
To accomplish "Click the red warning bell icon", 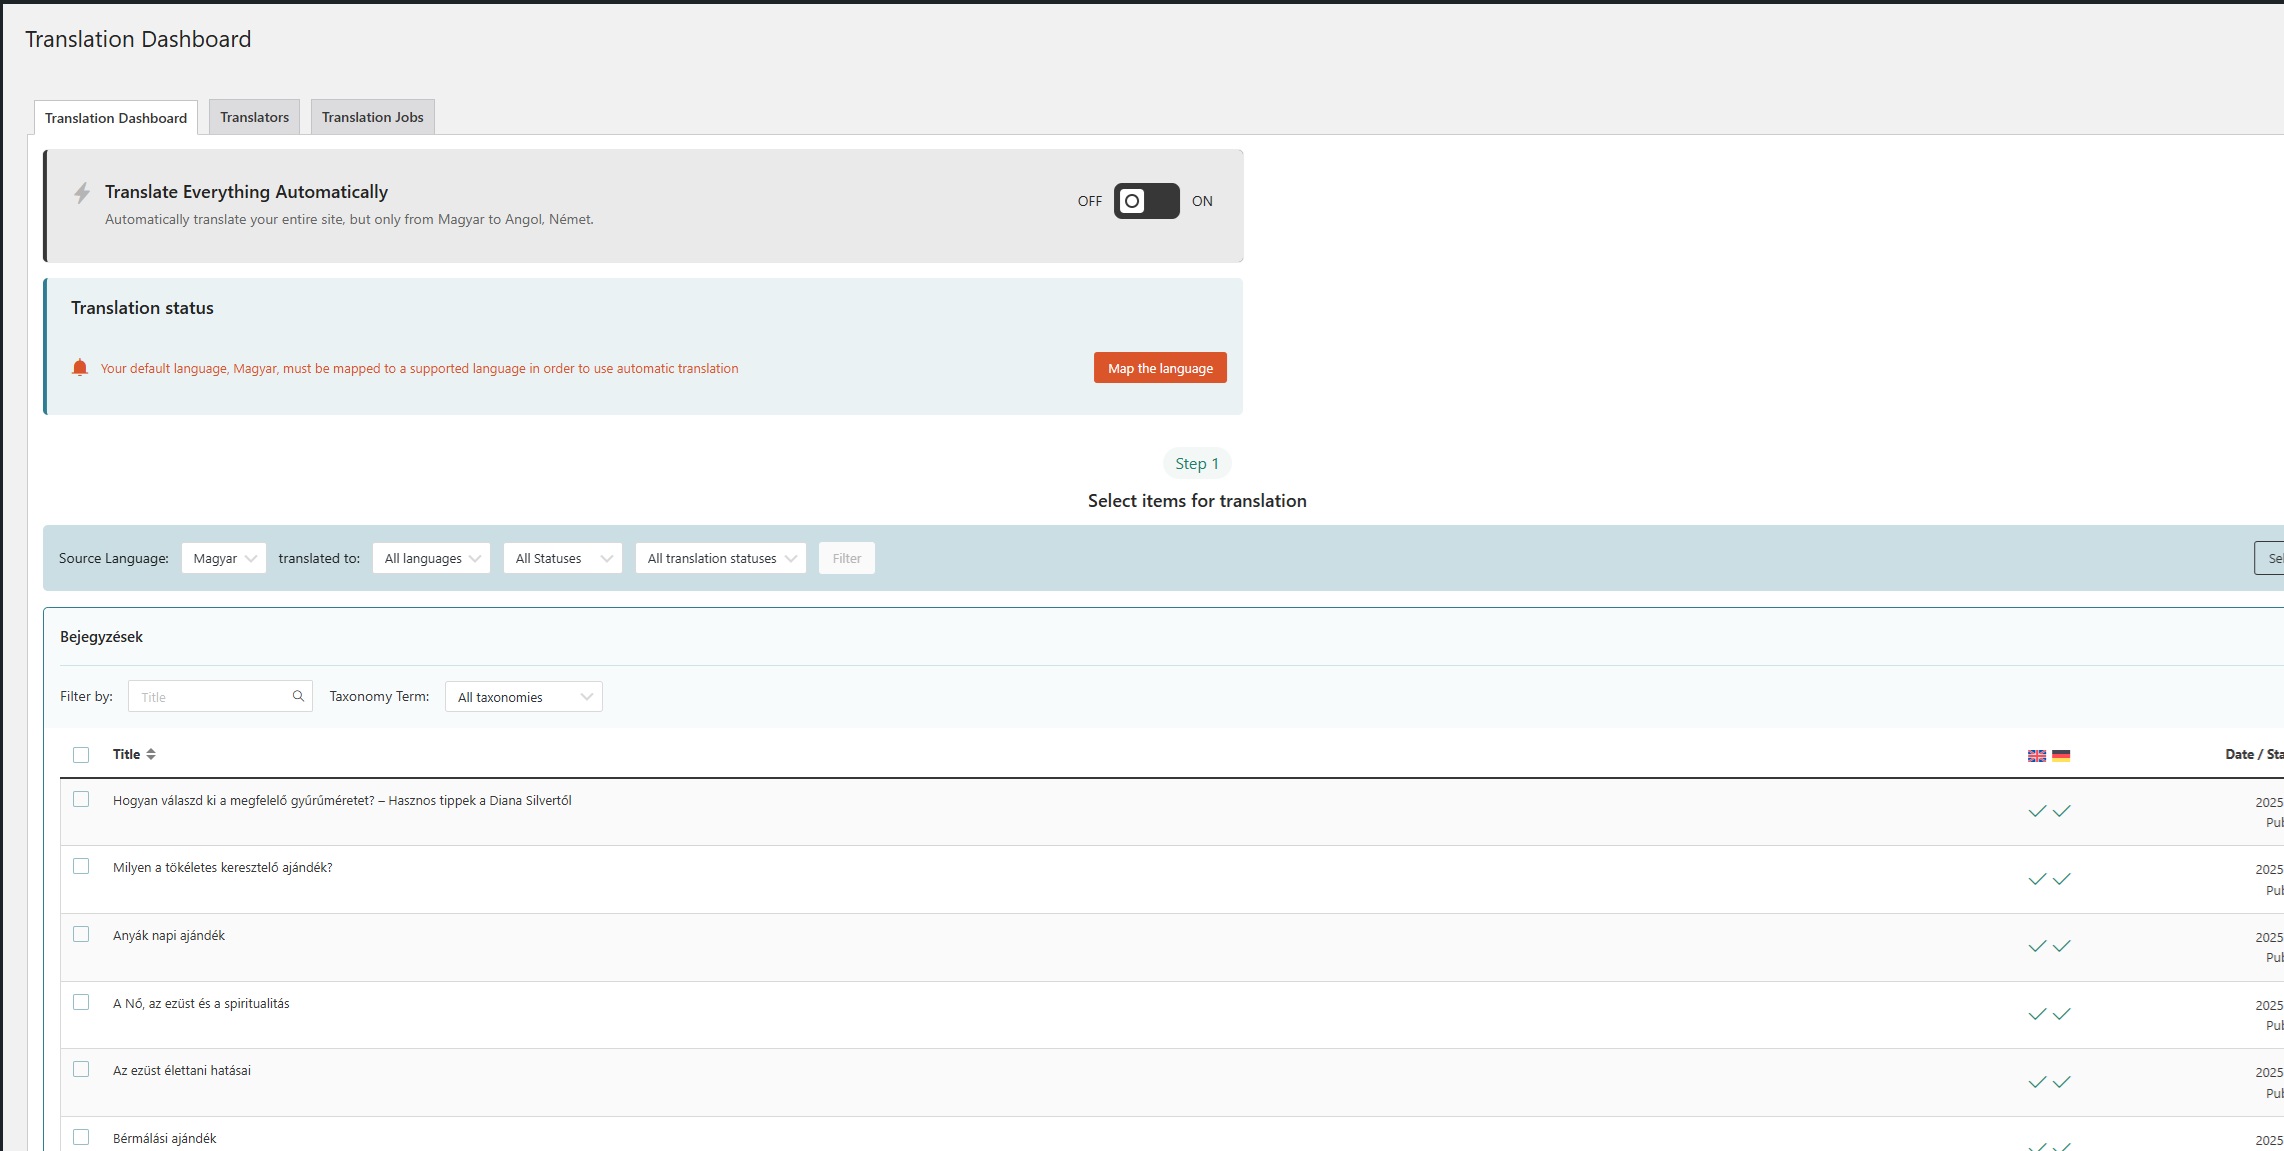I will click(80, 368).
